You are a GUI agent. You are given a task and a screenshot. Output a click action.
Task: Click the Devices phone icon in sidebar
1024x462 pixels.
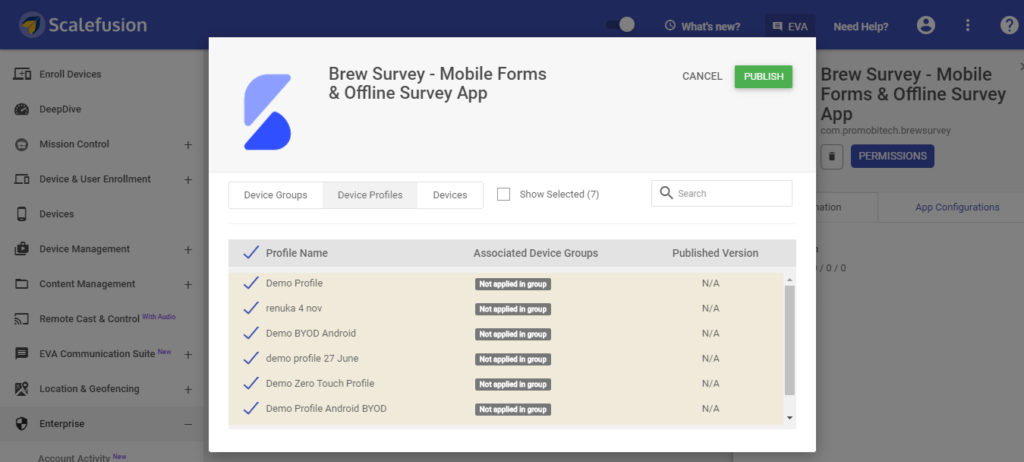(22, 214)
